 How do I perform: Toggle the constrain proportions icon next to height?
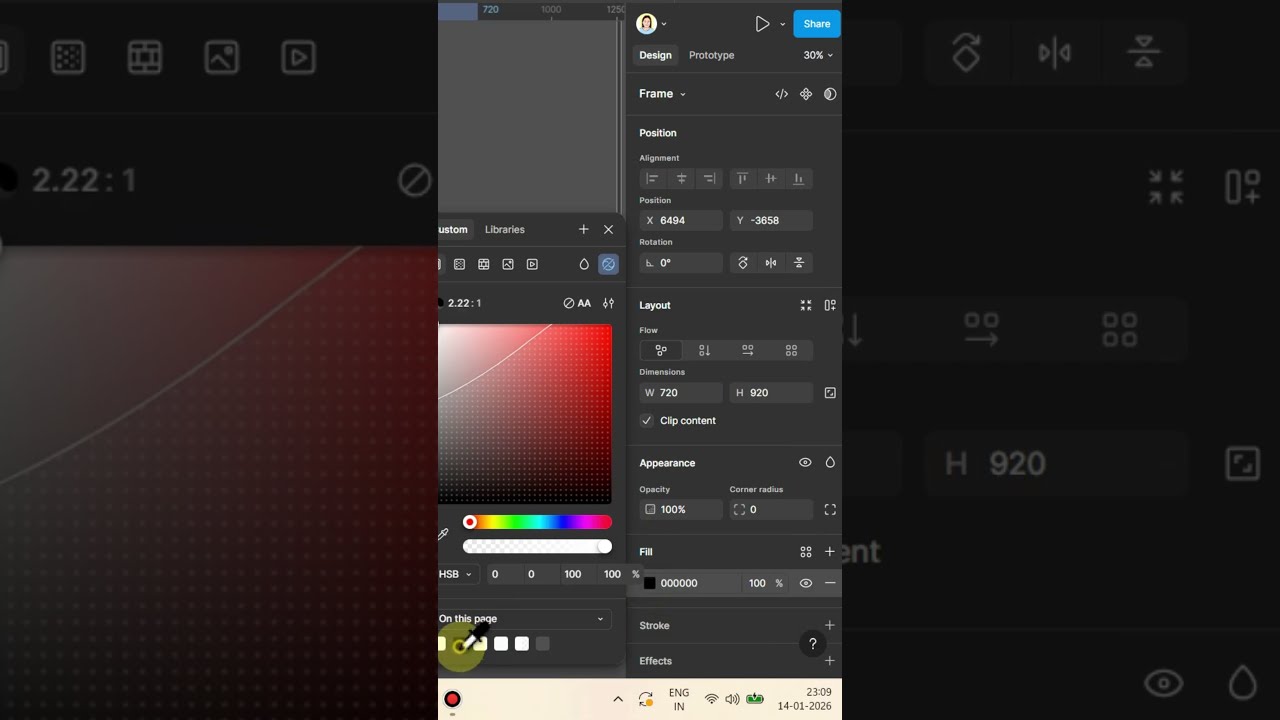(x=830, y=393)
